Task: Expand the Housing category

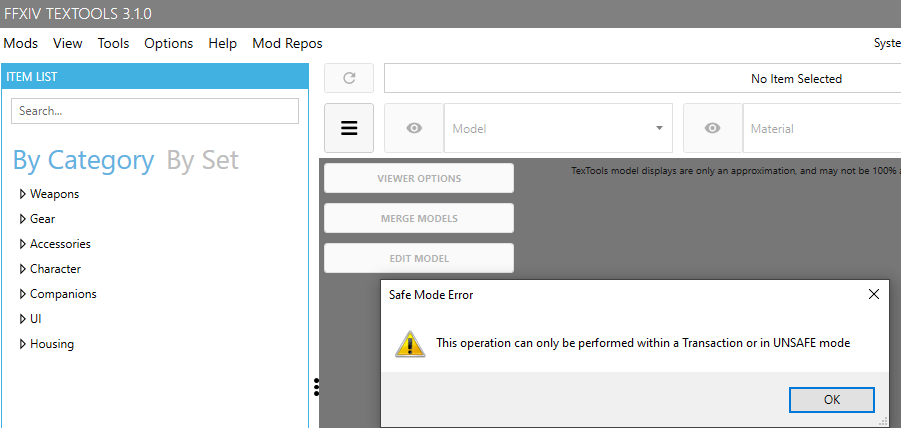Action: coord(23,344)
